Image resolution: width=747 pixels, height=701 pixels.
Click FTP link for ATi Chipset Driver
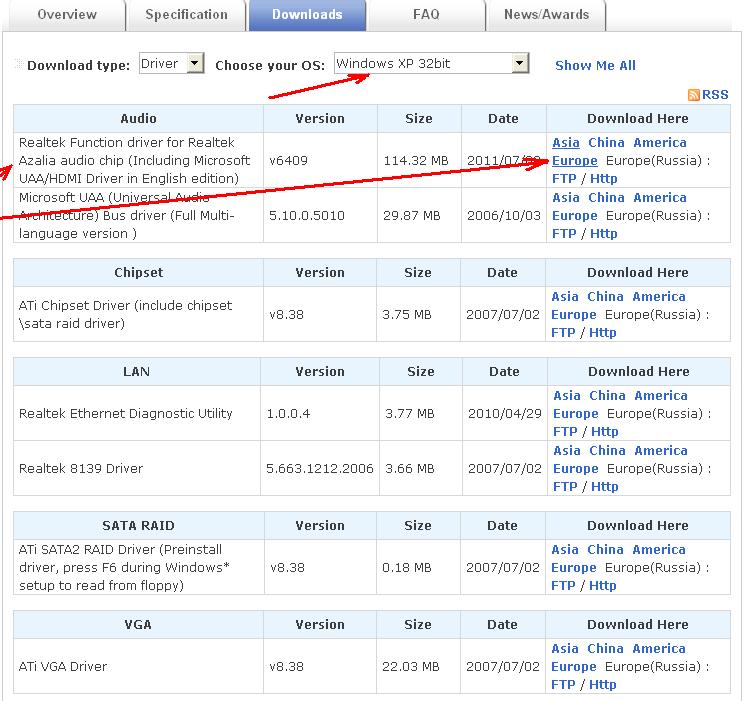point(564,333)
